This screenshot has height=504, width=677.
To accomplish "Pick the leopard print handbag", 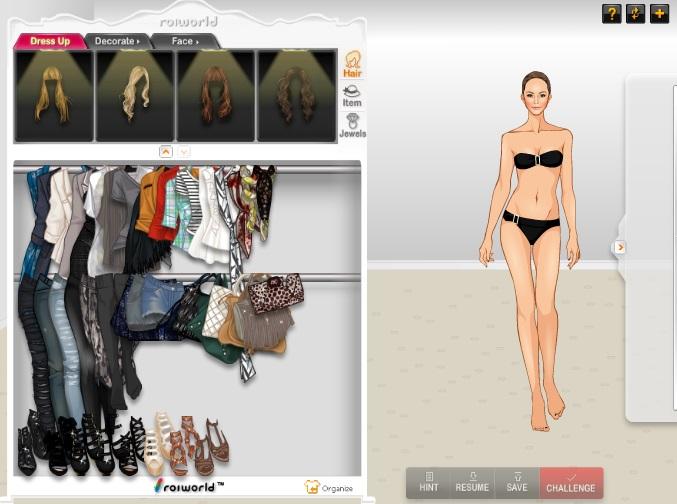I will click(x=276, y=293).
